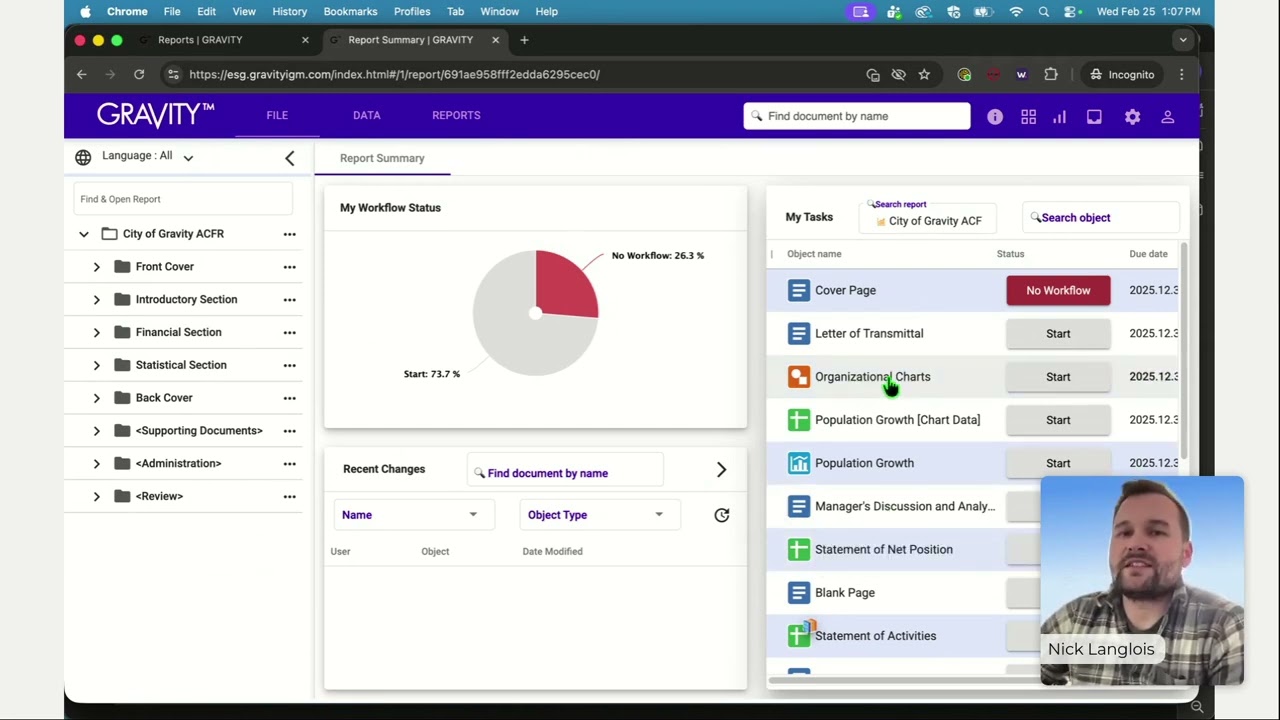This screenshot has width=1280, height=720.
Task: Select the Report Summary tab
Action: pos(382,158)
